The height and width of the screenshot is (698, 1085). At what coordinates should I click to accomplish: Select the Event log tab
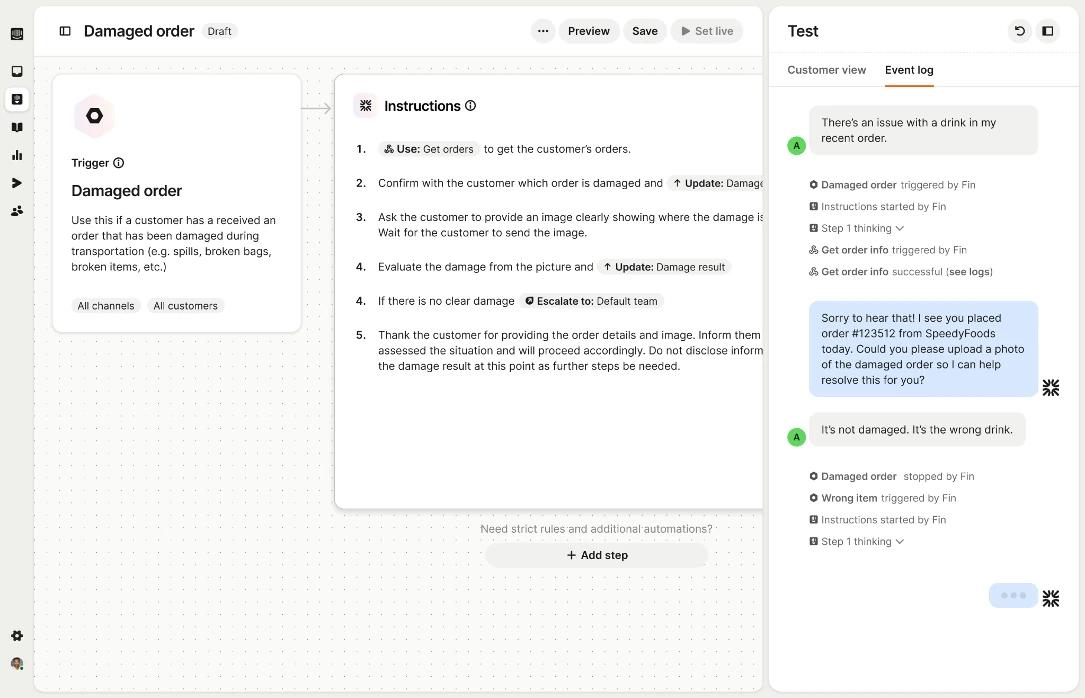[x=909, y=70]
